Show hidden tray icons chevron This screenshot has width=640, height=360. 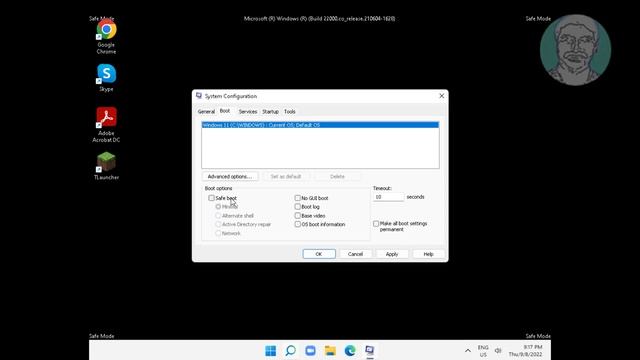(x=468, y=351)
